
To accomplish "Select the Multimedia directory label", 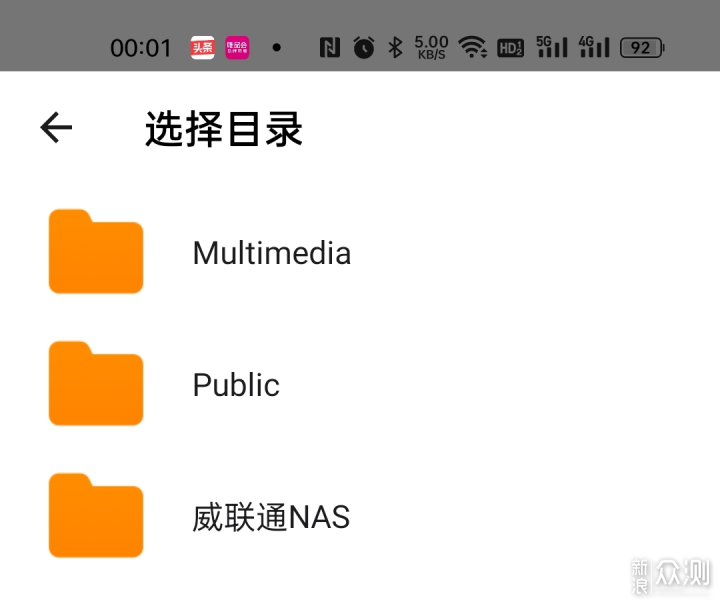I will 272,253.
